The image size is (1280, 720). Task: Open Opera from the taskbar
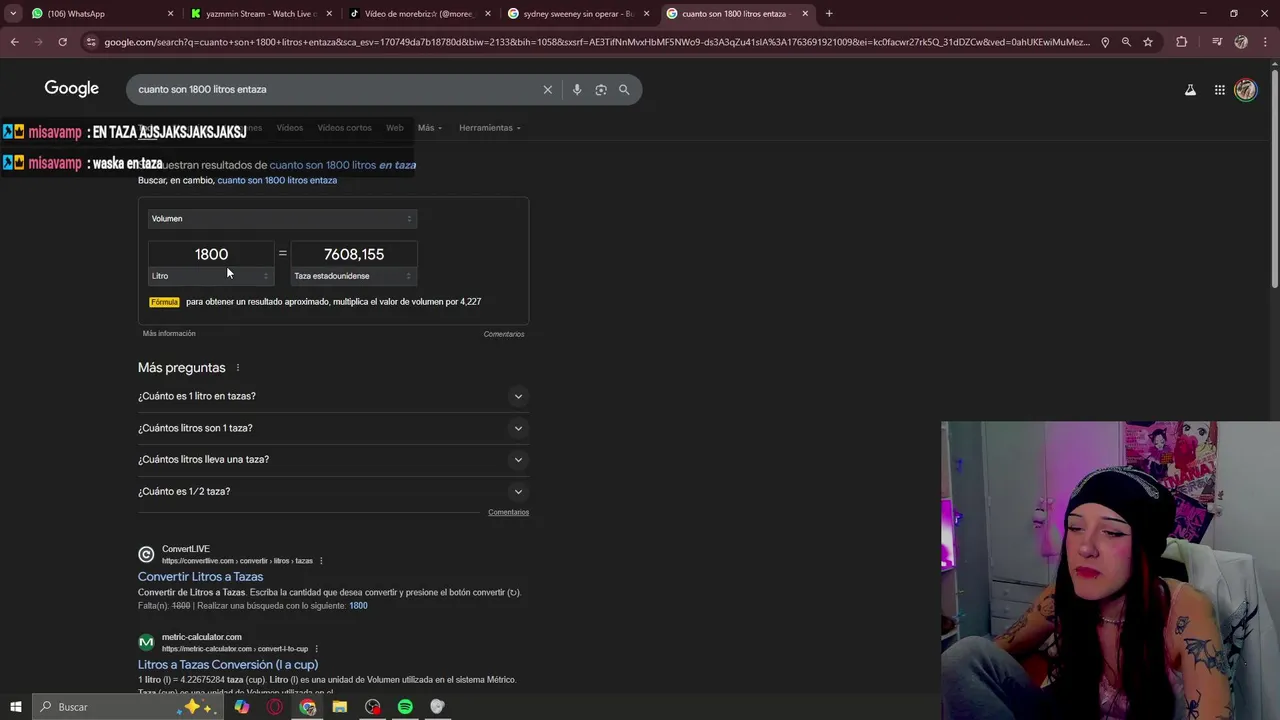(275, 707)
